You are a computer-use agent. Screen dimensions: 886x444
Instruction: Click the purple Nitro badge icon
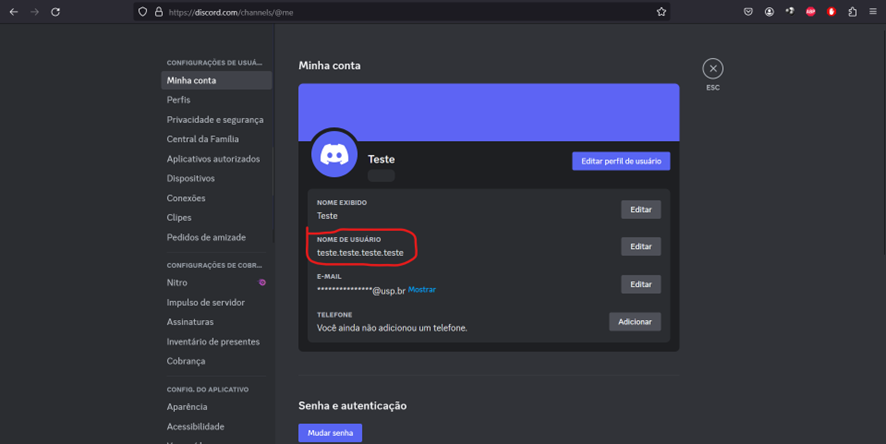(262, 282)
